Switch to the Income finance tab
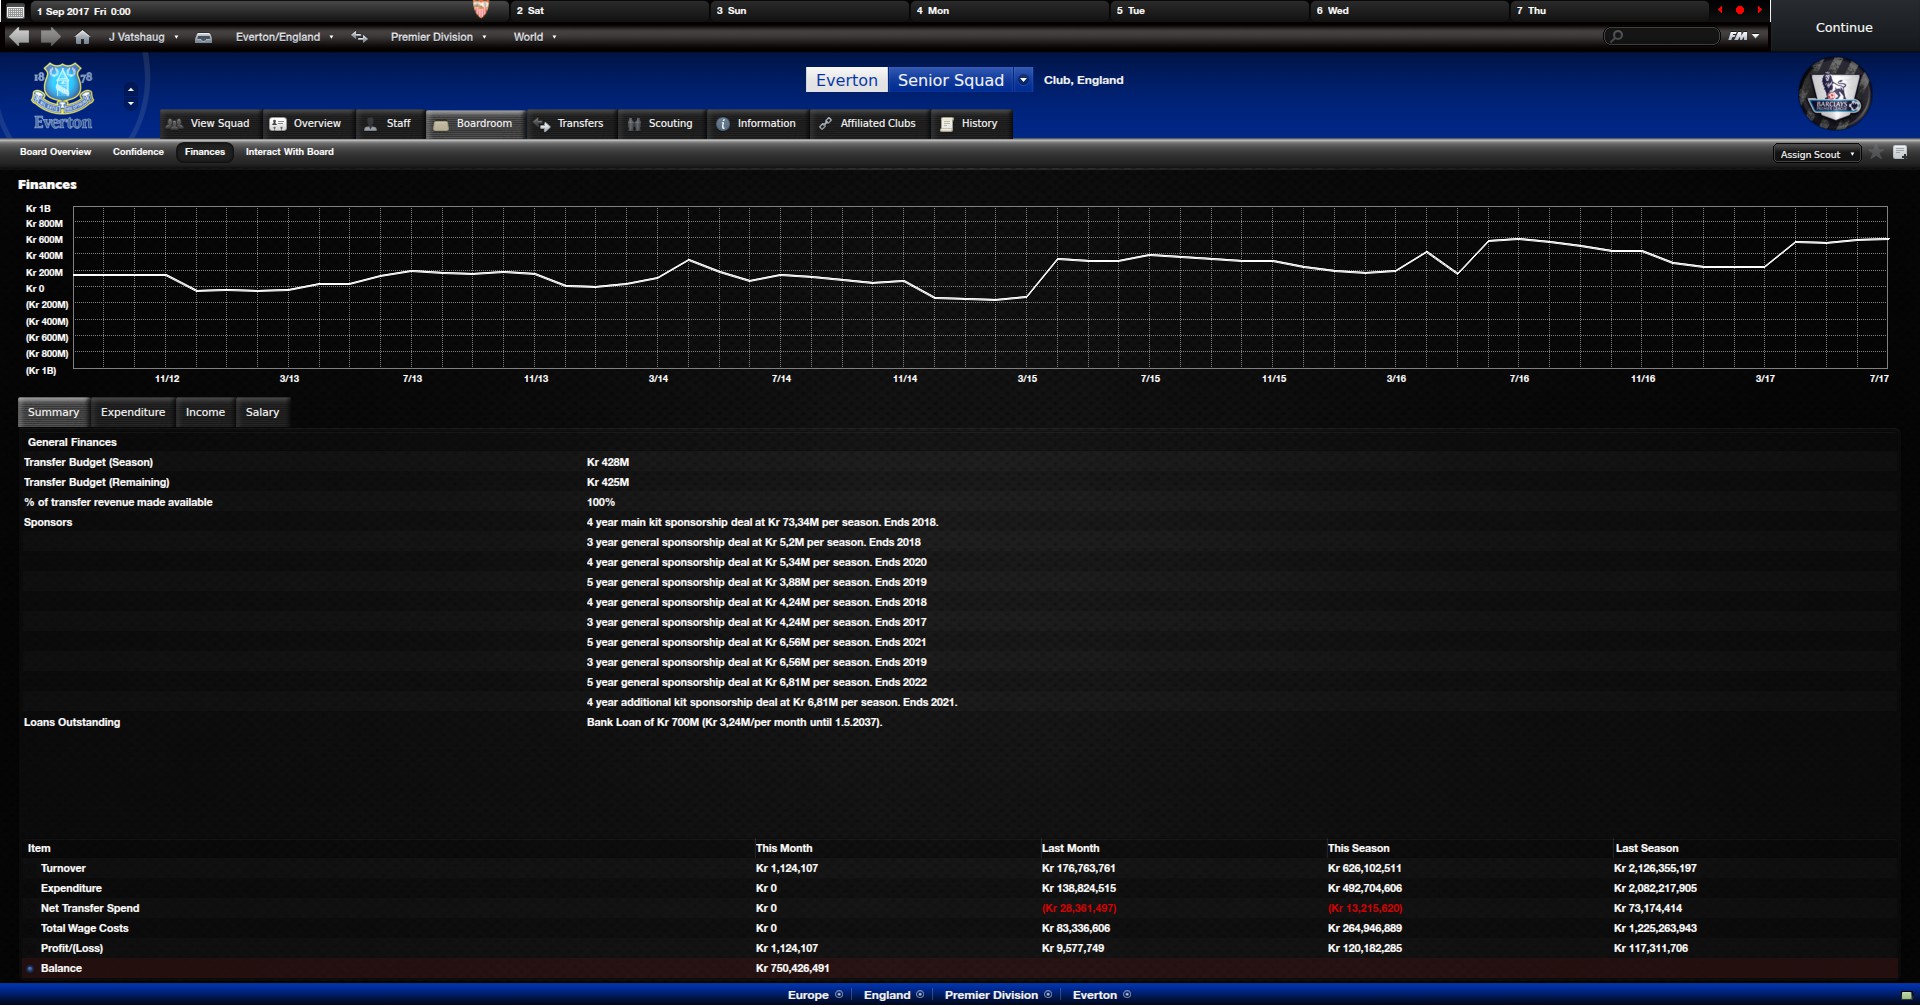 click(205, 412)
